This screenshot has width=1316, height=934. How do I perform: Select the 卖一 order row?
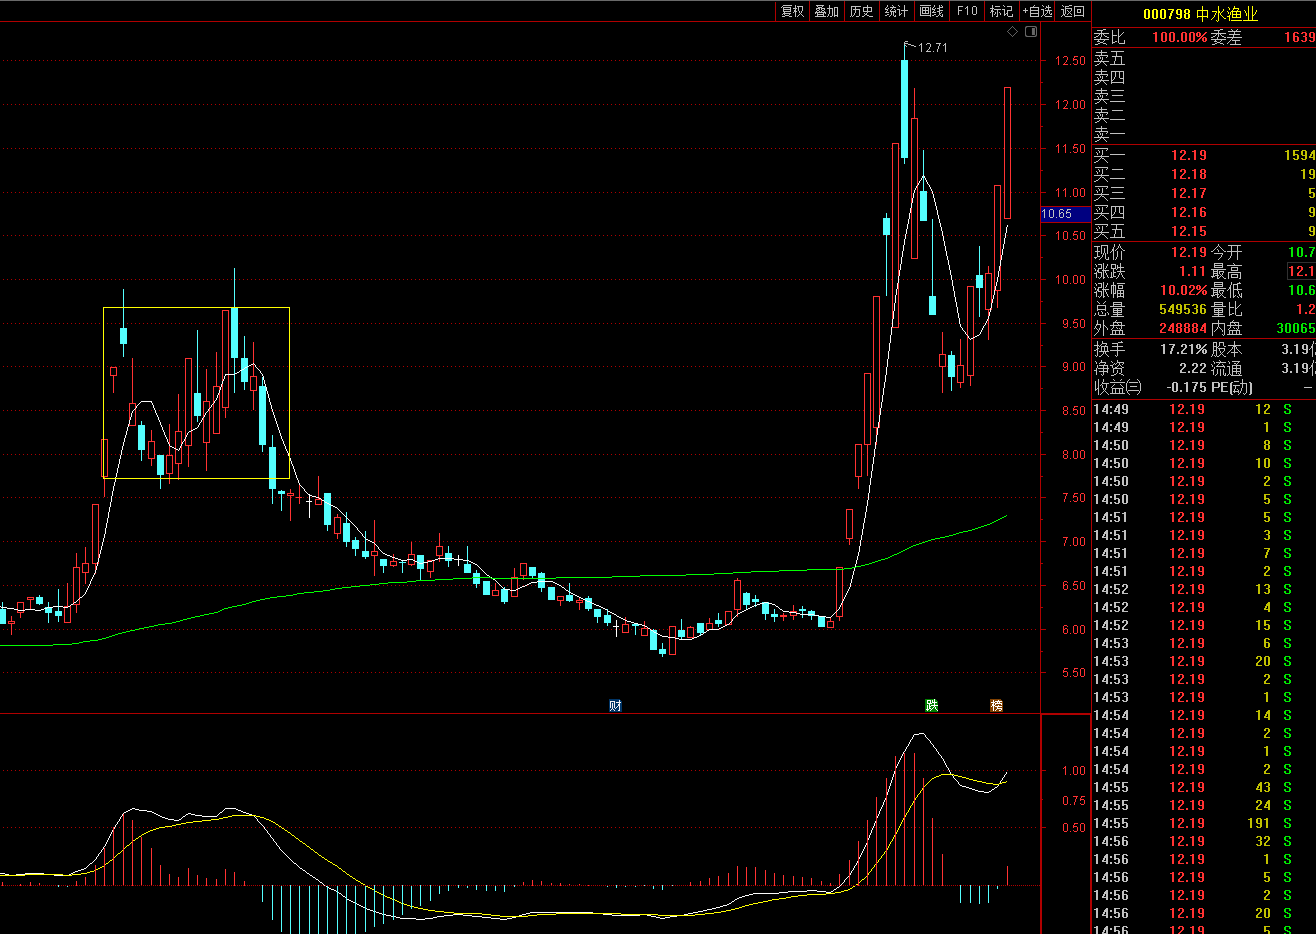[x=1204, y=135]
